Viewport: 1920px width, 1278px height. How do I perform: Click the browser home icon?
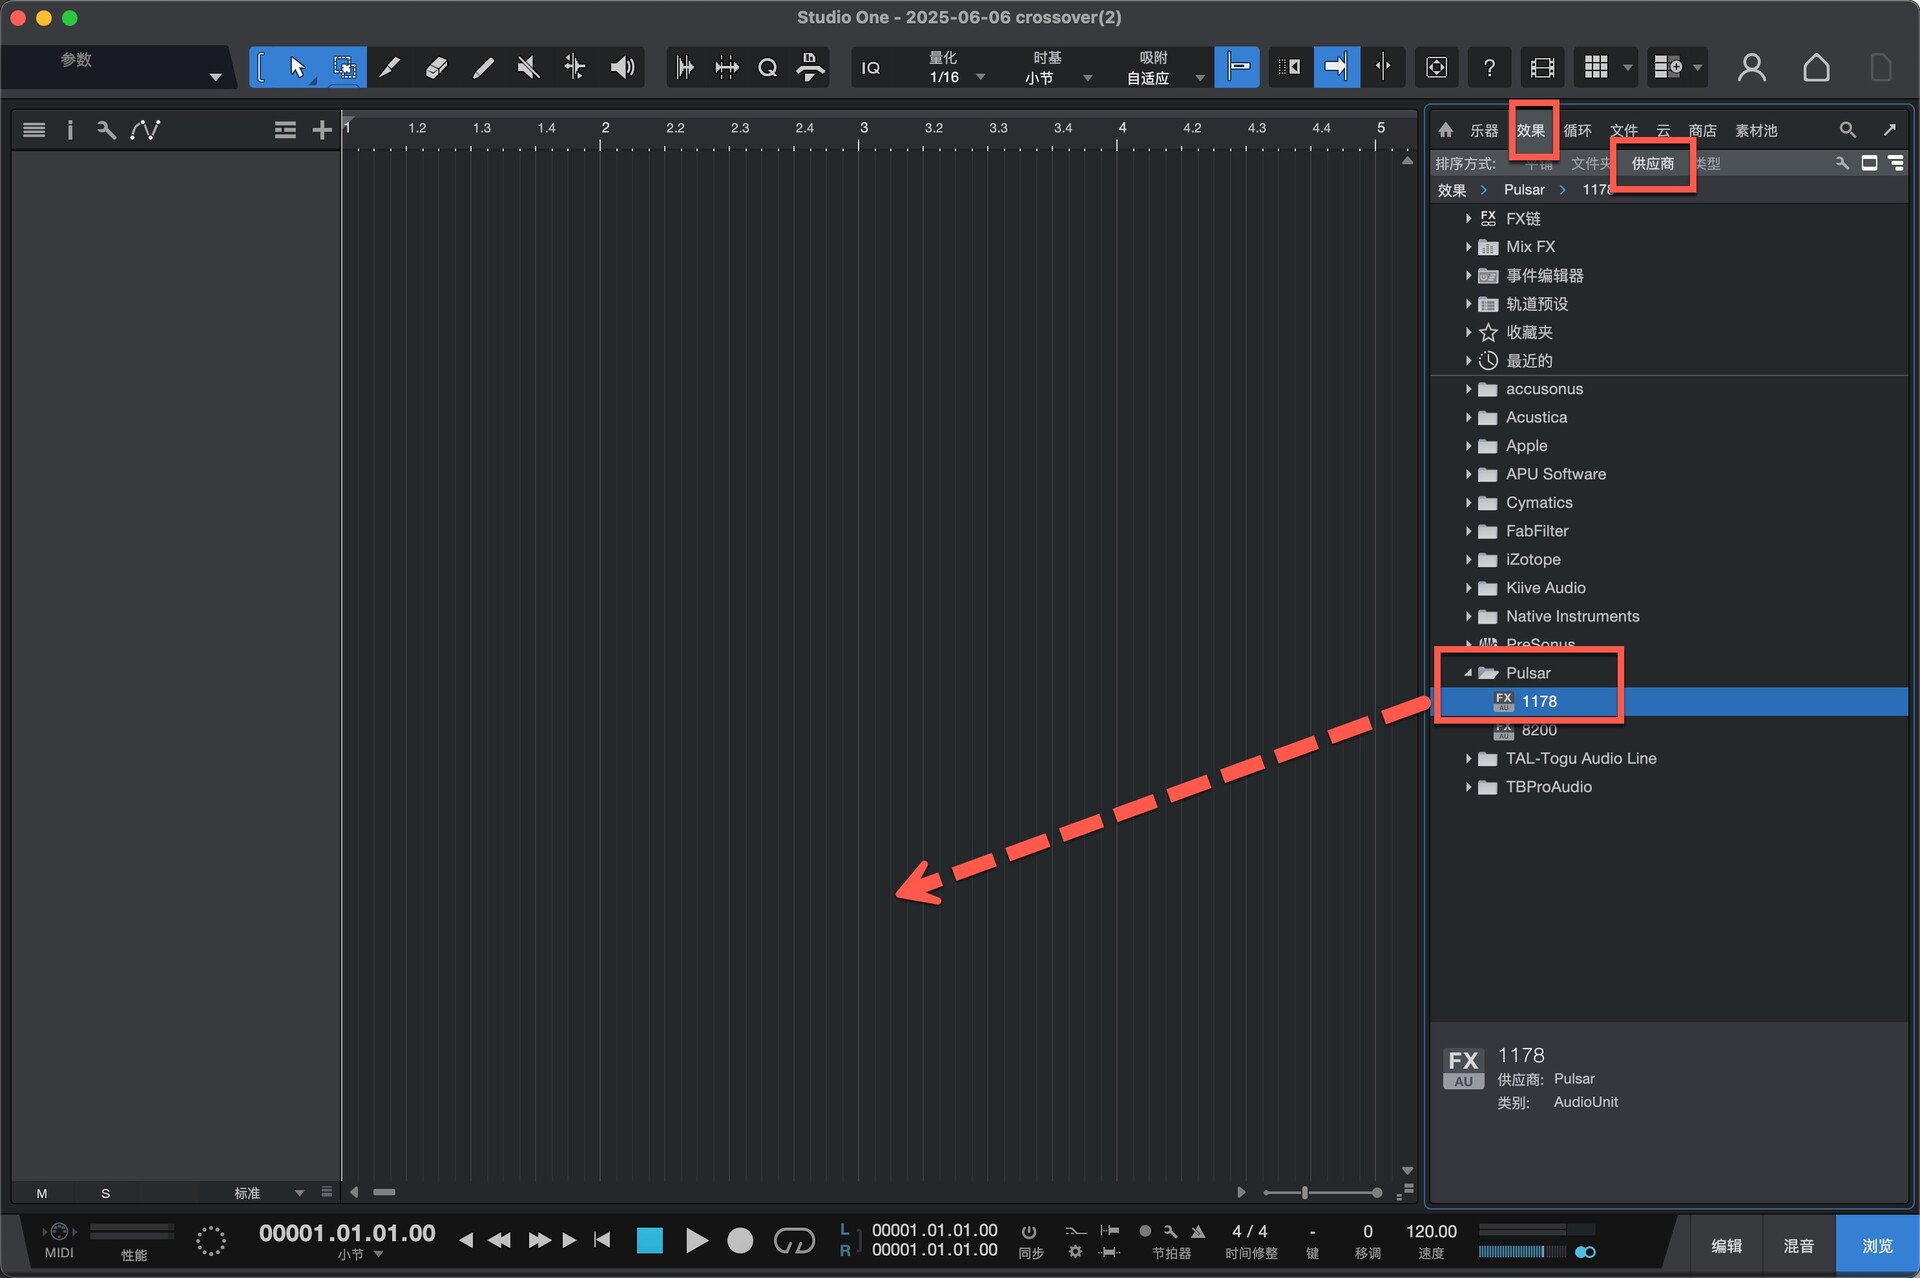click(1445, 130)
